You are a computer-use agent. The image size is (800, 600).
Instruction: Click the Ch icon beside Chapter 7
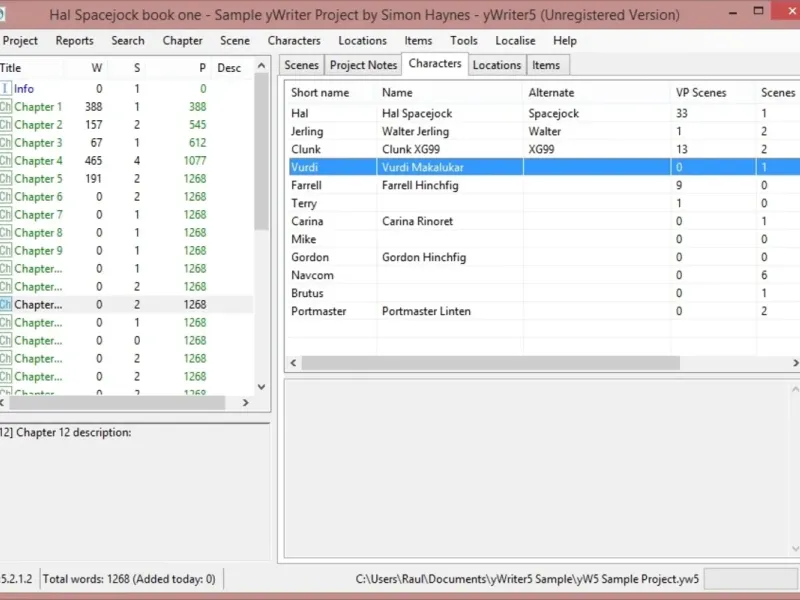click(x=5, y=215)
